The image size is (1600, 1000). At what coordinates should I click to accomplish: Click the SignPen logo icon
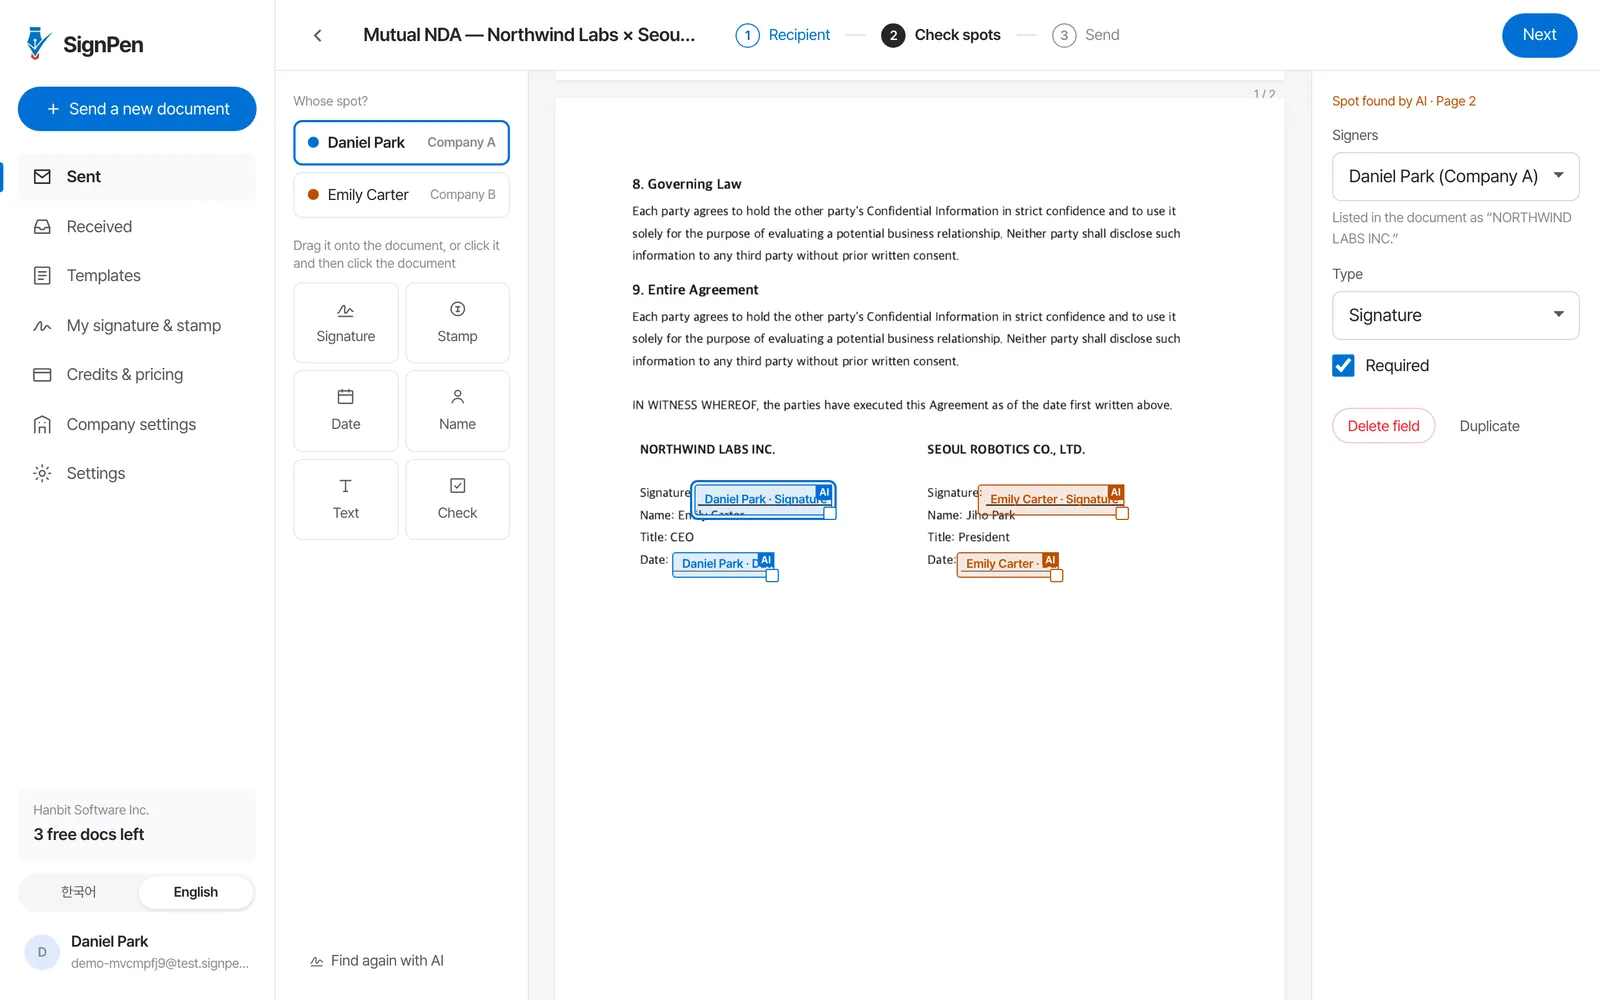tap(38, 43)
